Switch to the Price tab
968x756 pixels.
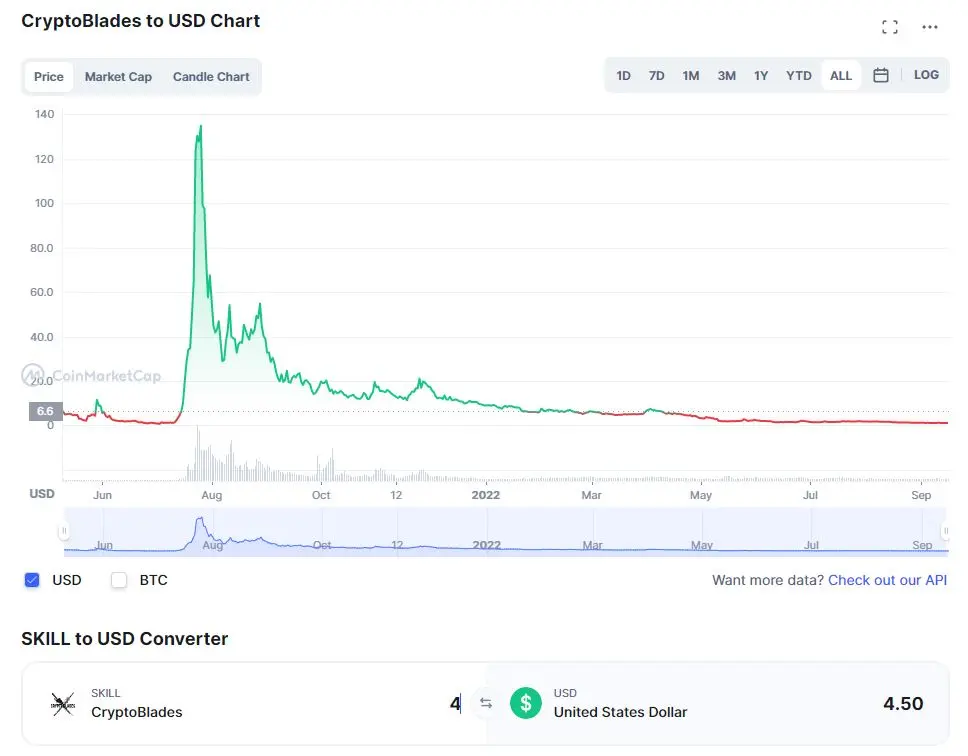click(49, 77)
